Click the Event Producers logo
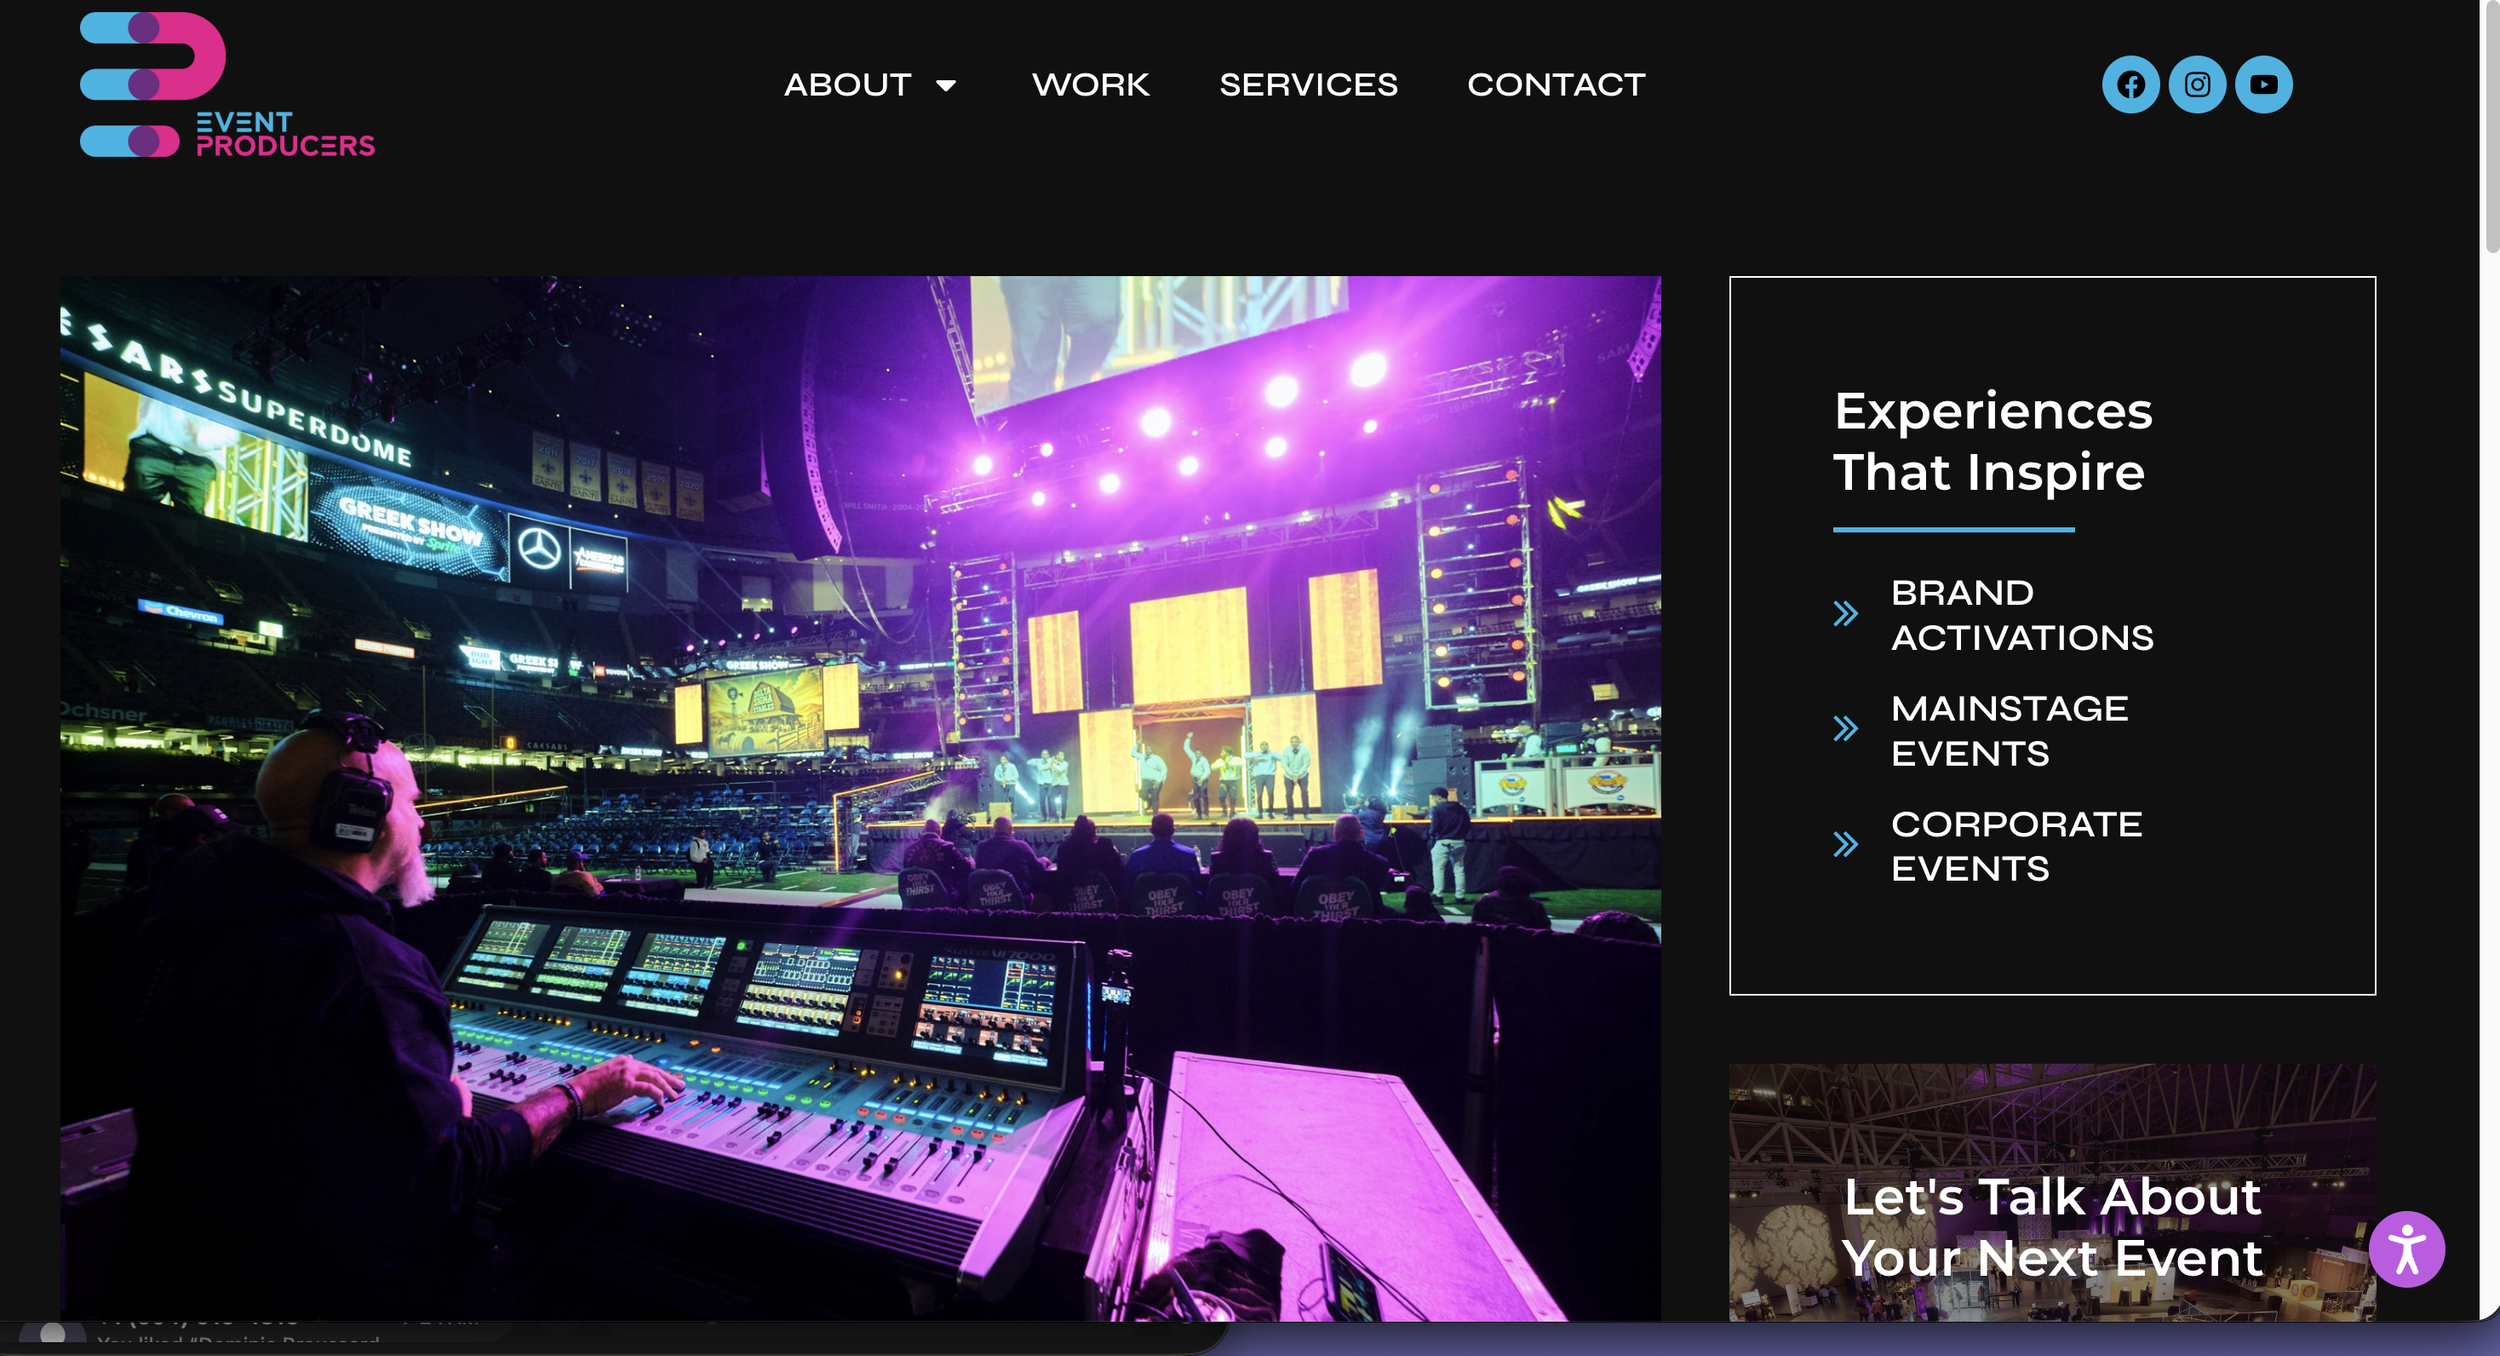2500x1356 pixels. 227,85
